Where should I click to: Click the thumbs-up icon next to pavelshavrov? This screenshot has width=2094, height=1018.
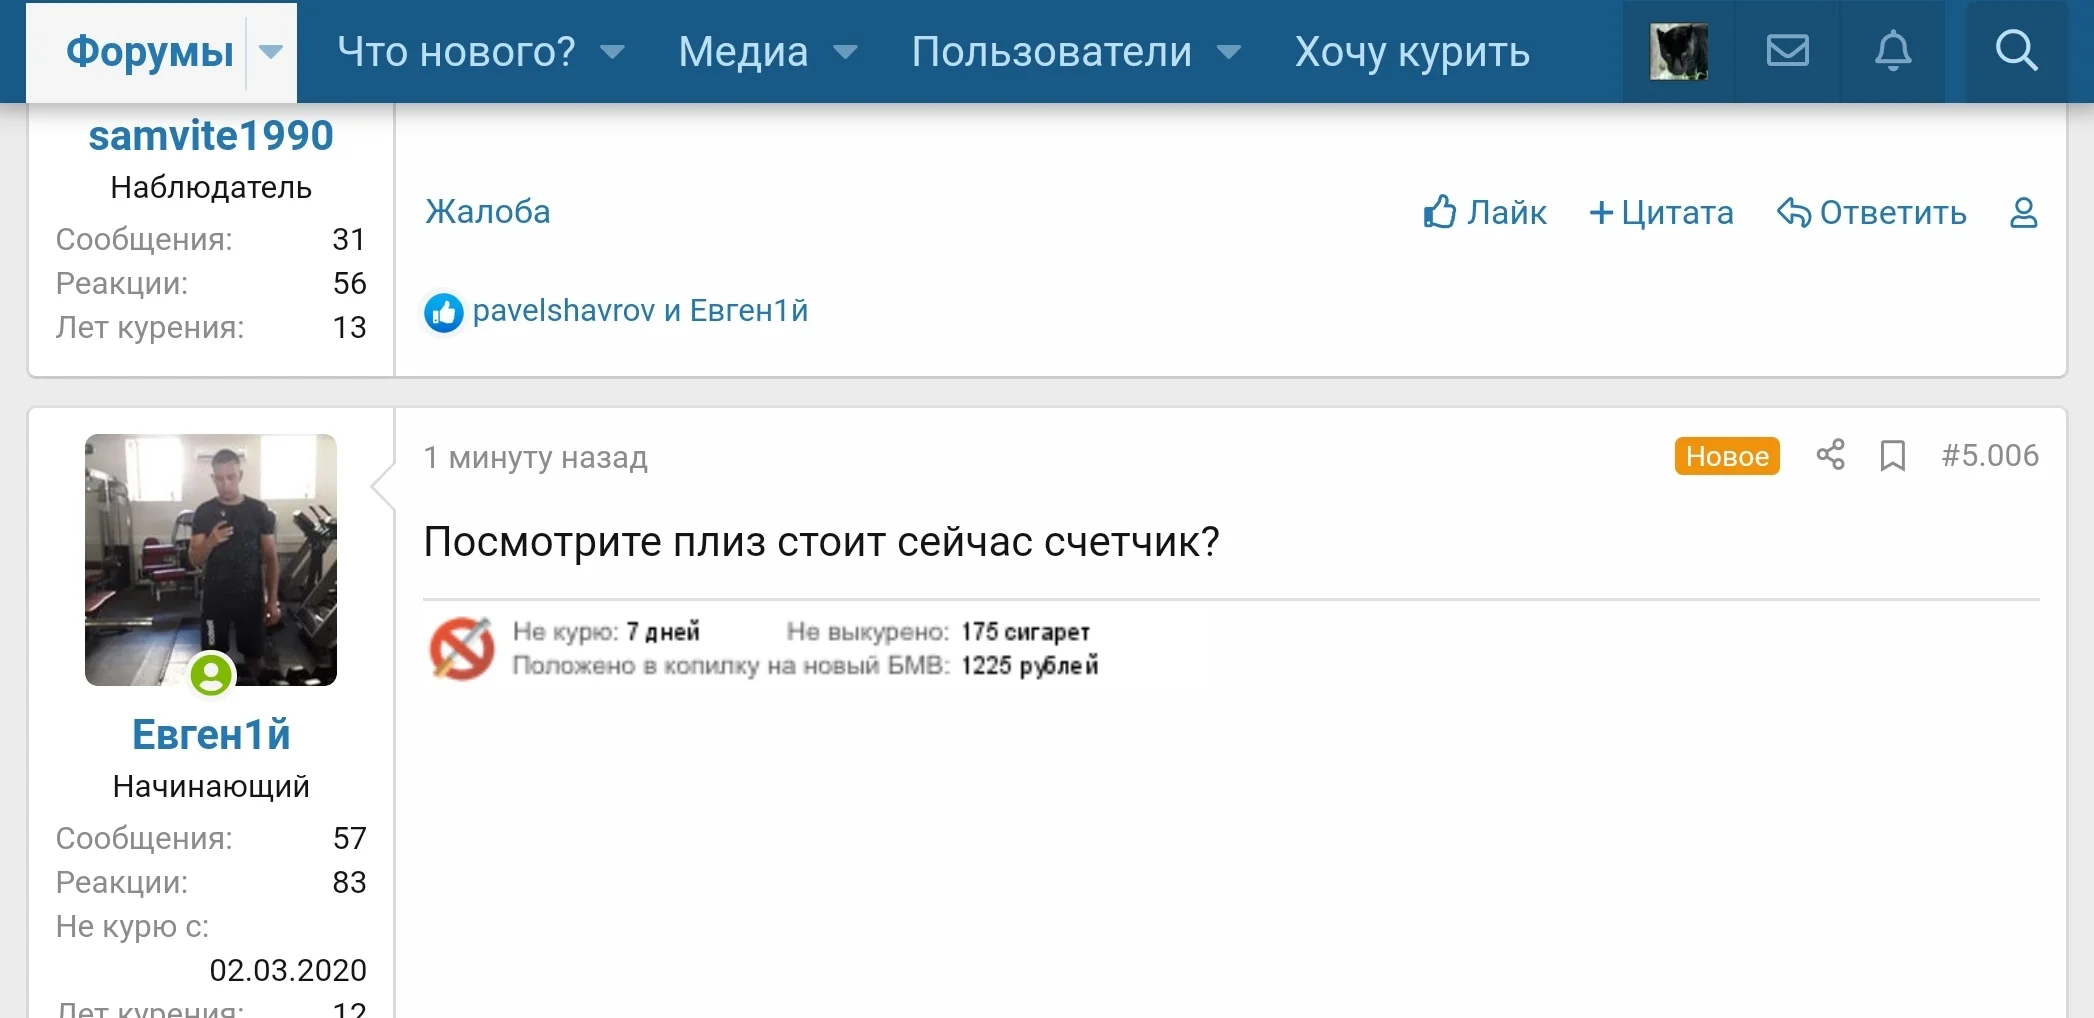(443, 312)
